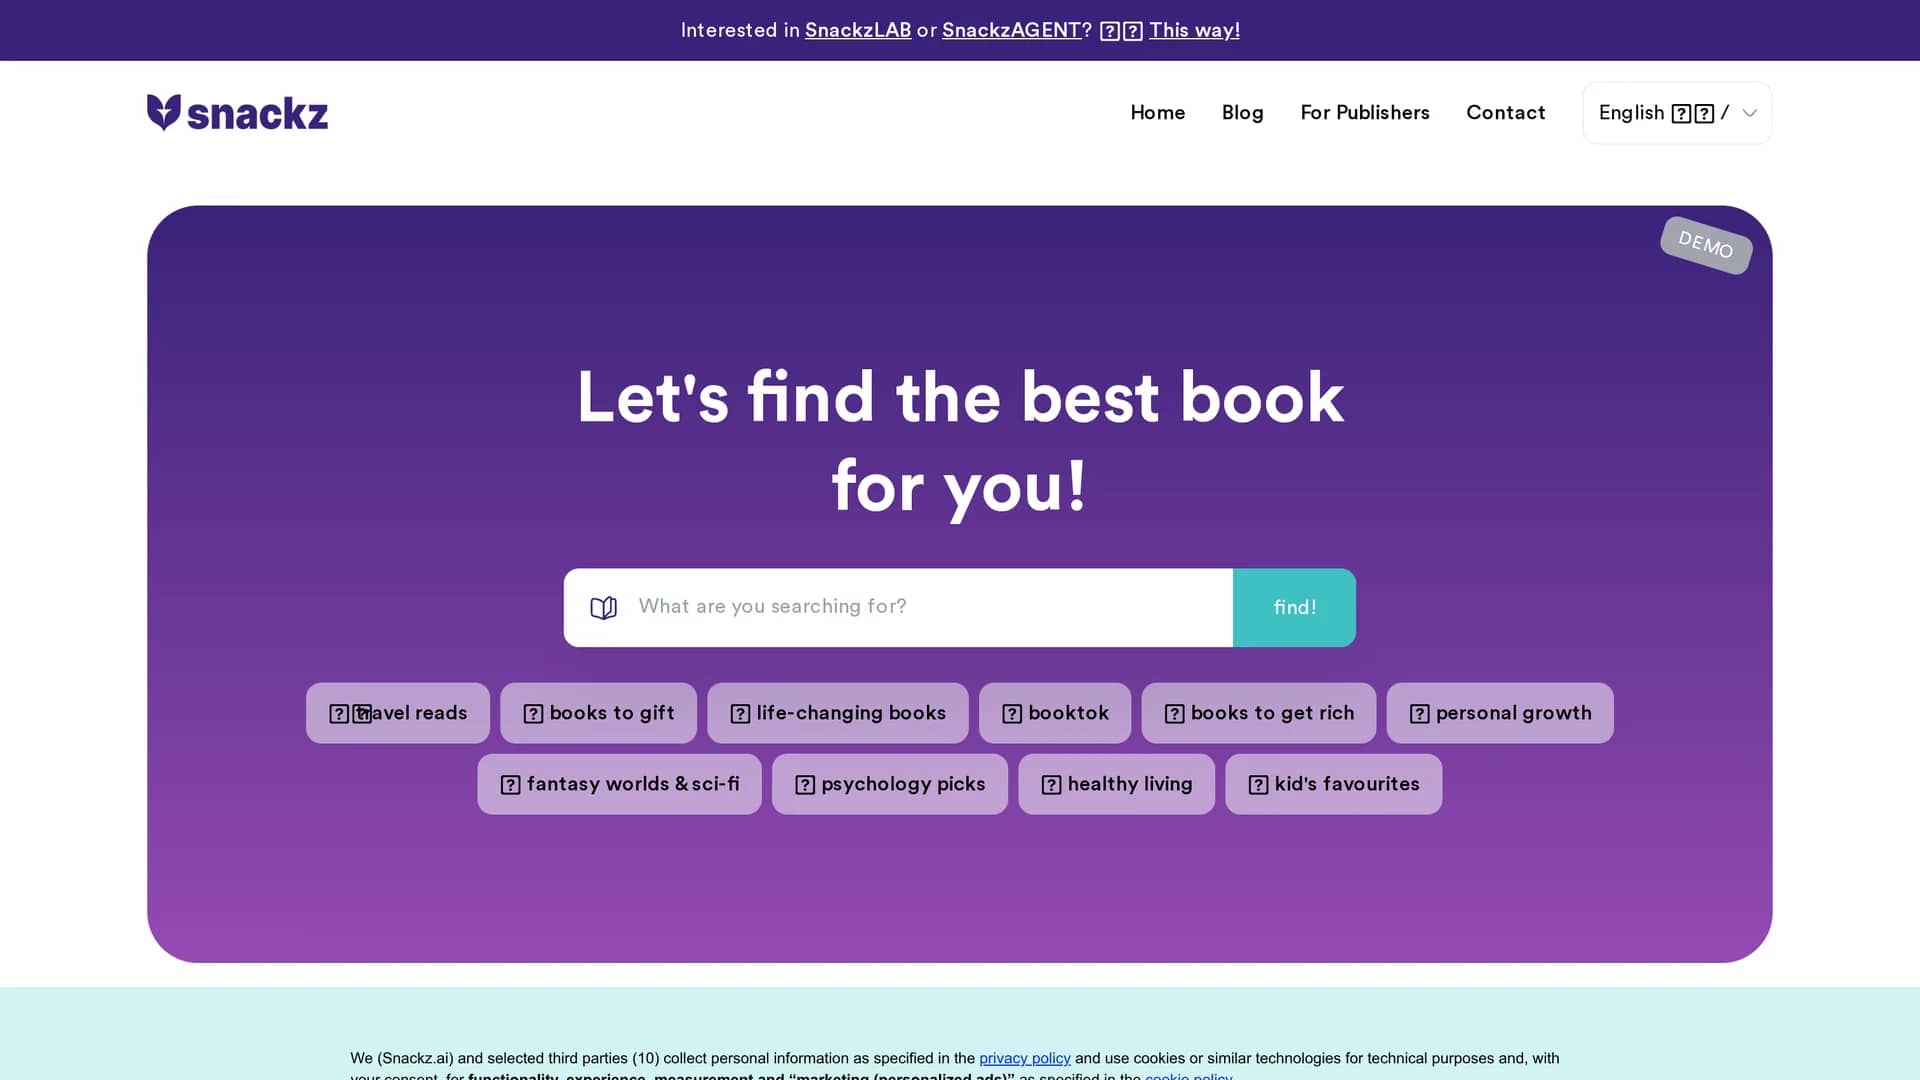Click the book icon in search bar
This screenshot has height=1080, width=1920.
pyautogui.click(x=603, y=607)
